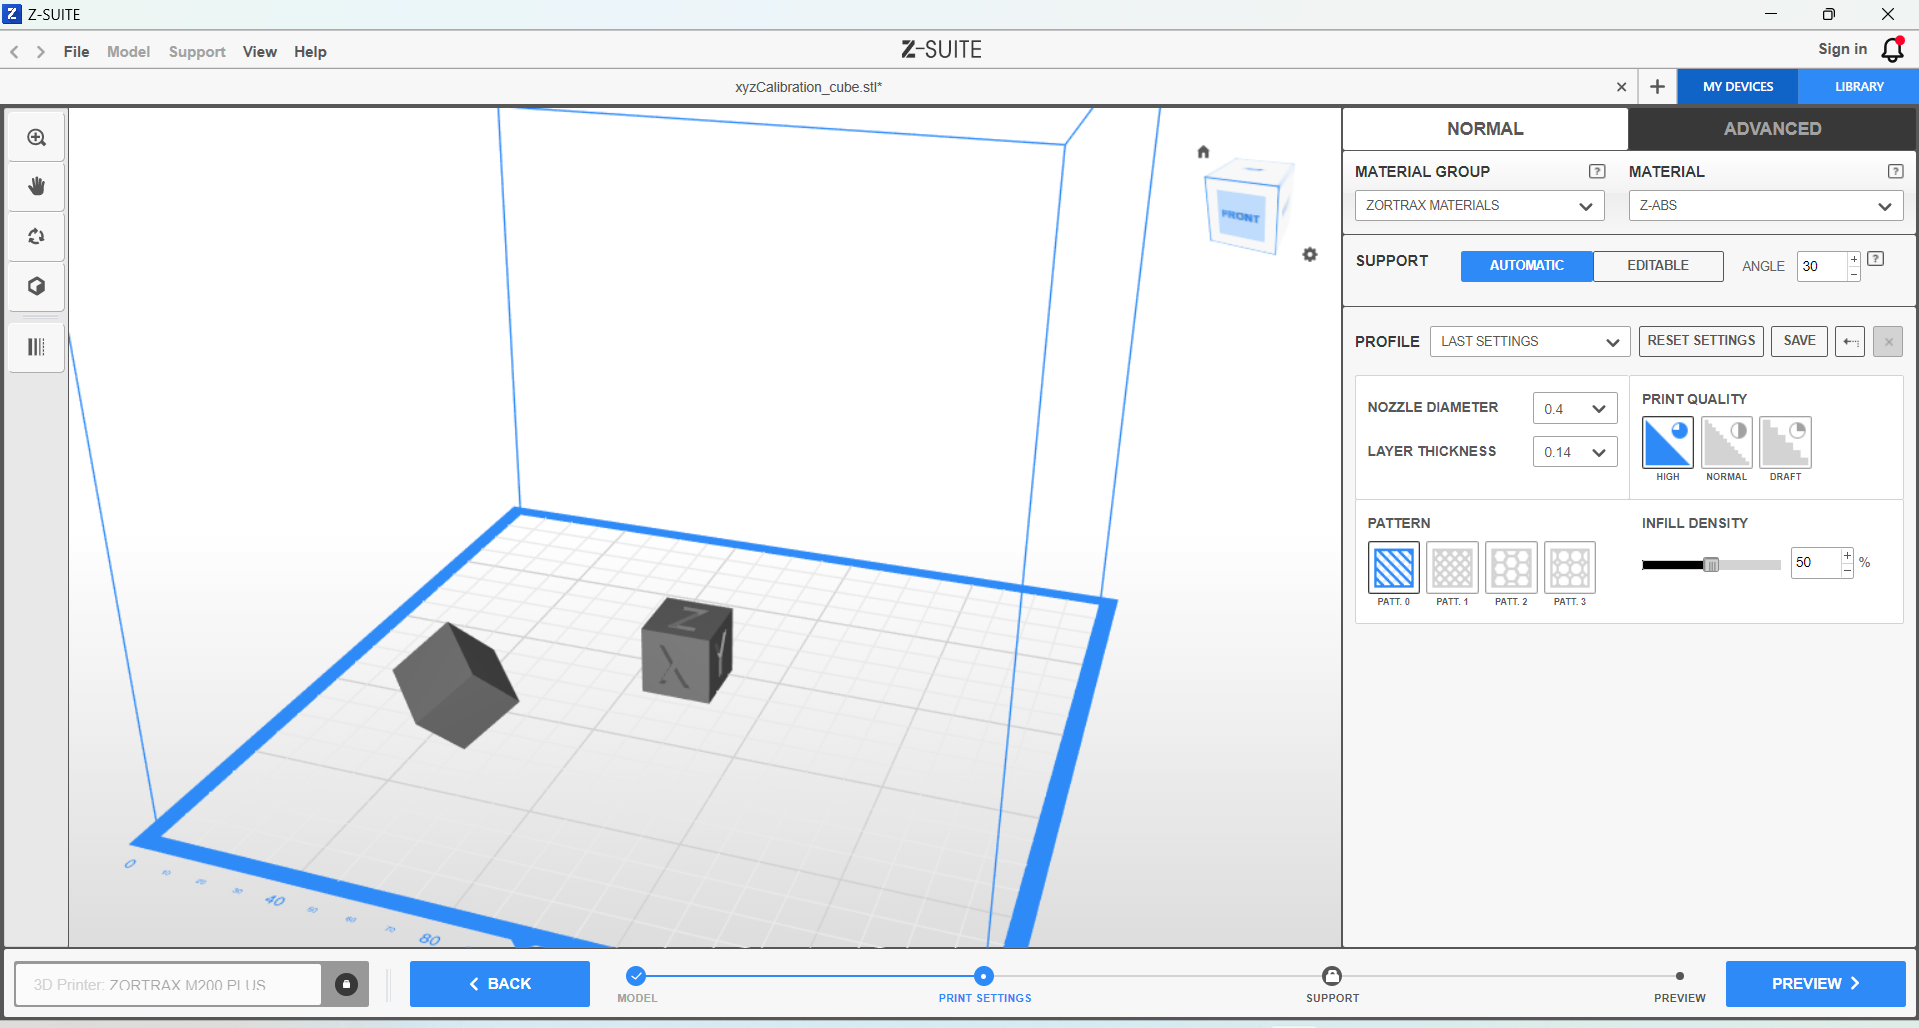
Task: Click the home view icon
Action: (1203, 152)
